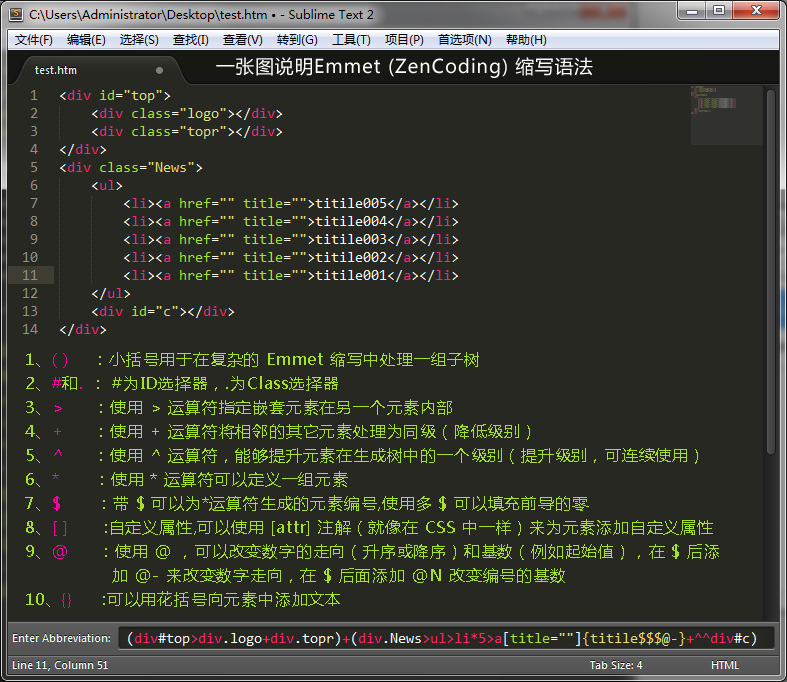The height and width of the screenshot is (682, 787).
Task: Click the div id="top" code line
Action: 115,95
